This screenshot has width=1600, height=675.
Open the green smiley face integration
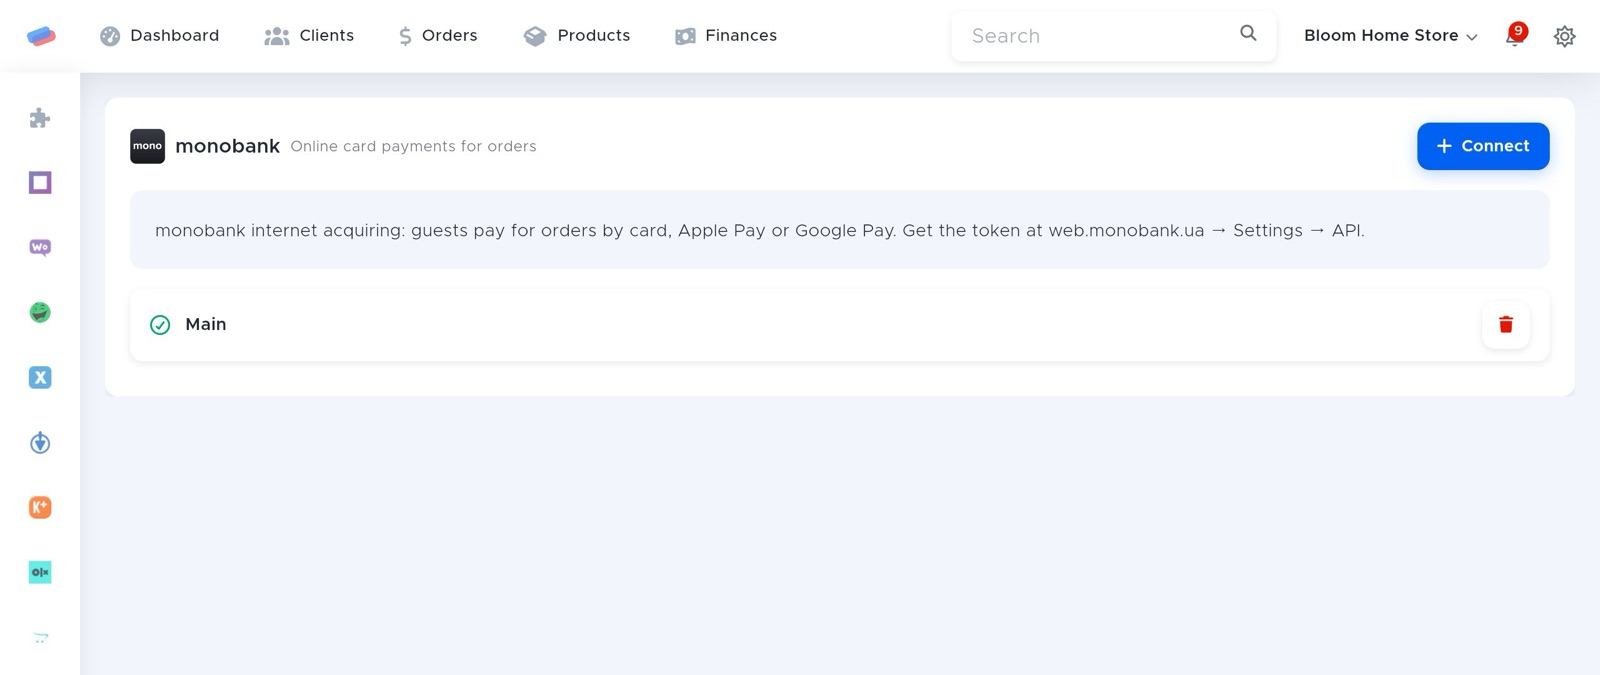(40, 312)
